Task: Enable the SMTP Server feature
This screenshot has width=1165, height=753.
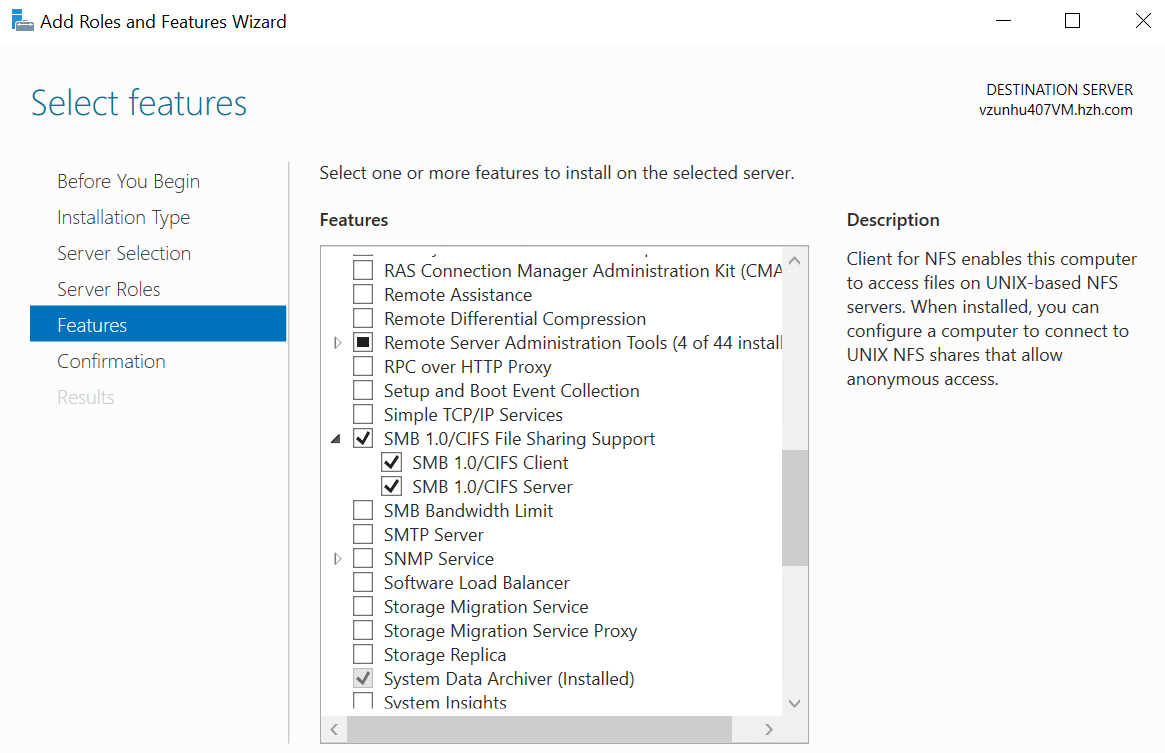Action: click(363, 534)
